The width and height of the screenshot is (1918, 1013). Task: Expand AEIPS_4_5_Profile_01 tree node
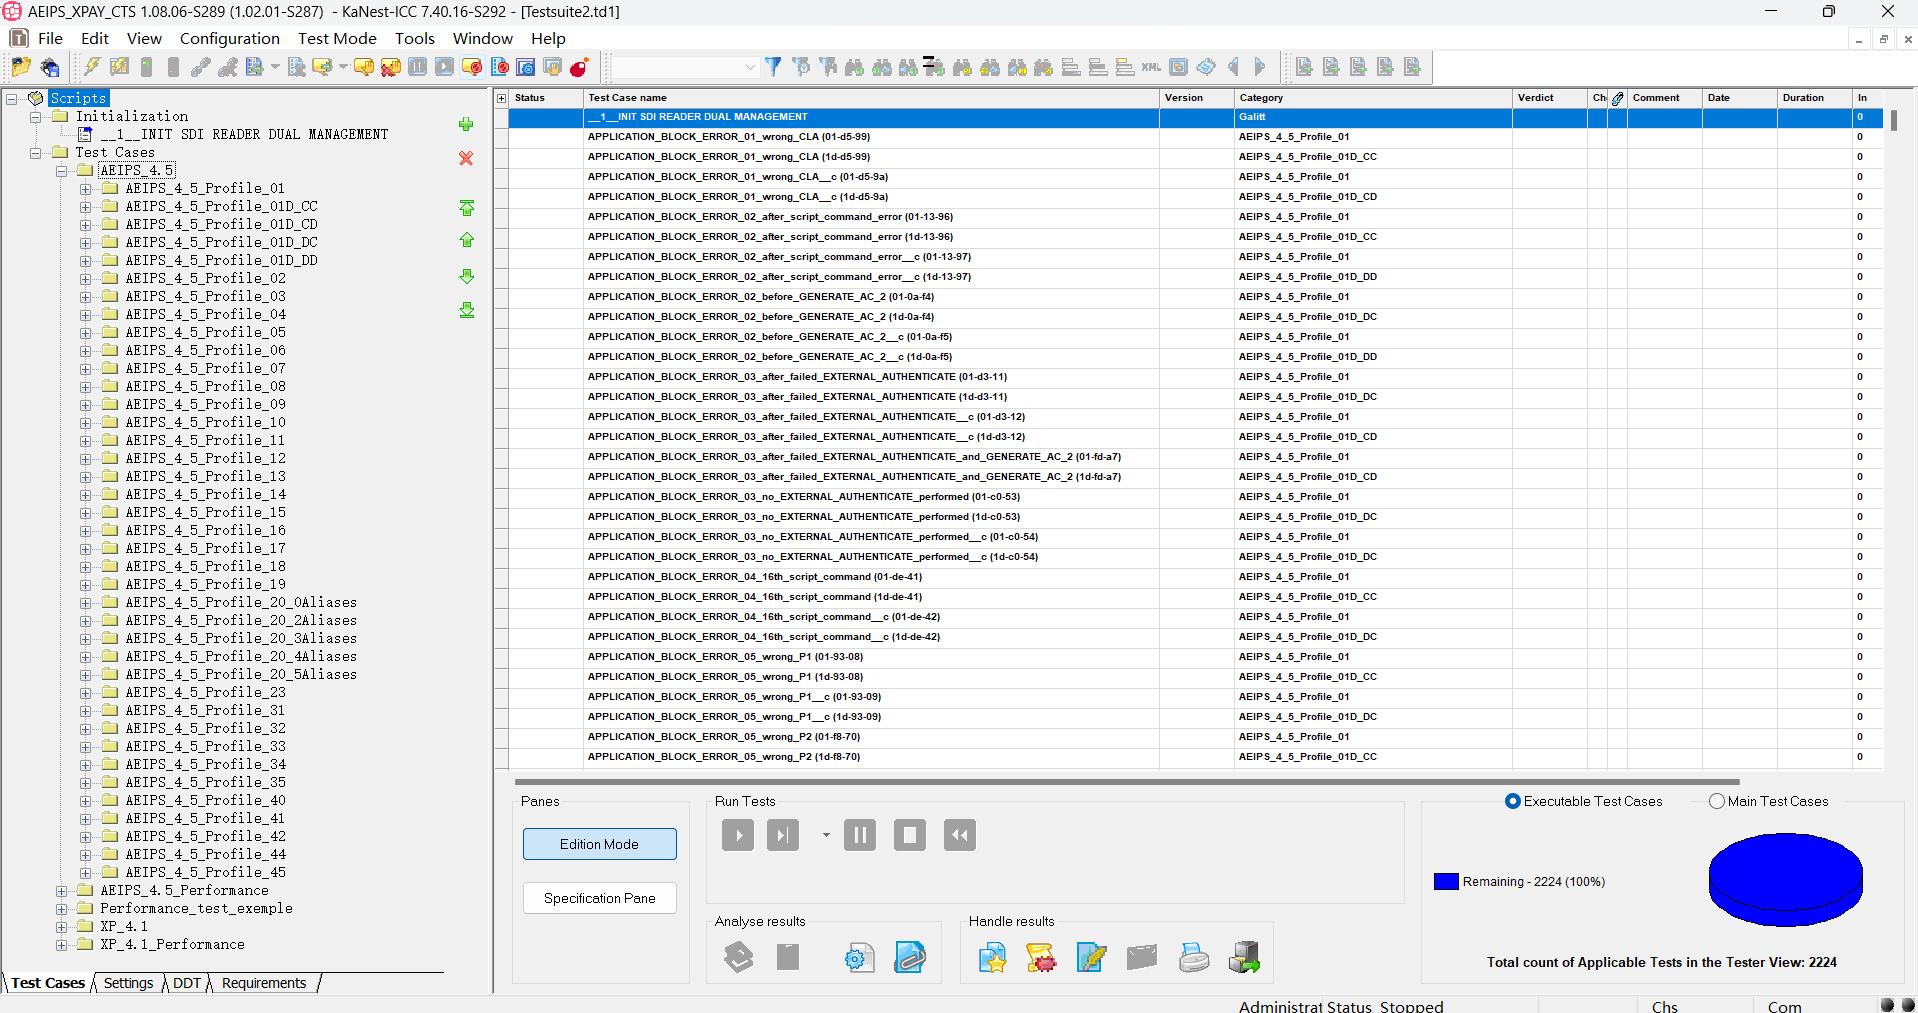86,188
